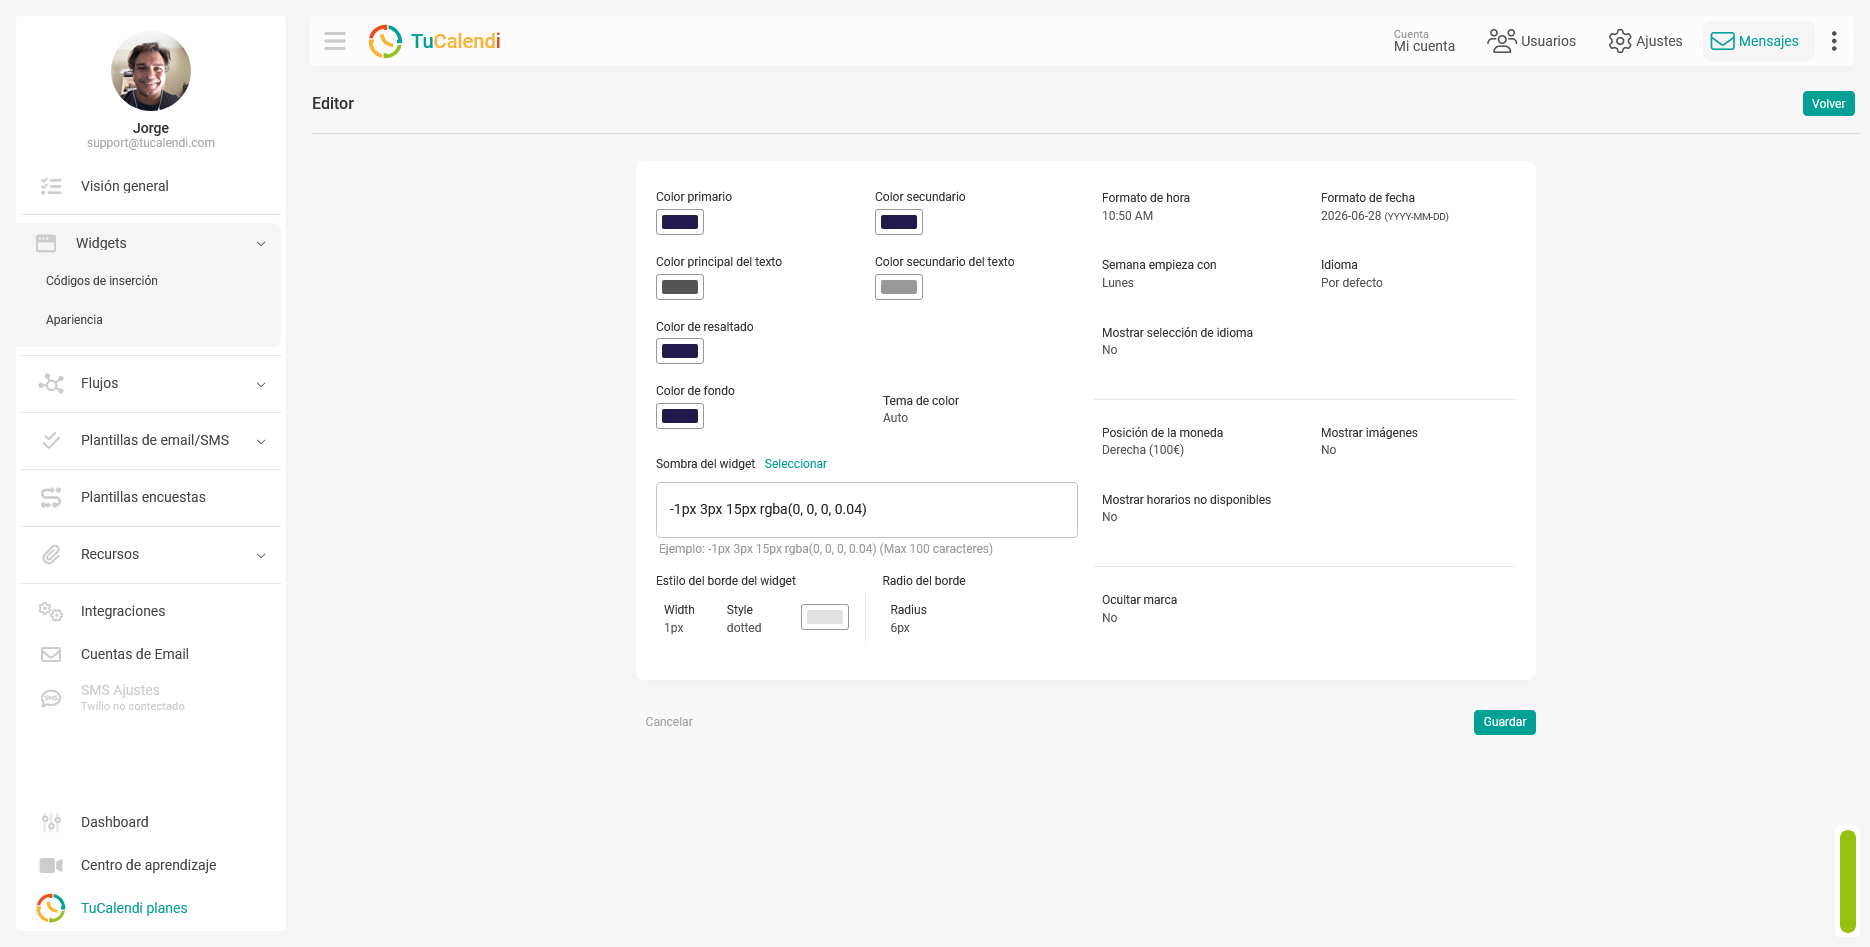Toggle Mostrar horarios no disponibles value

(x=1110, y=517)
